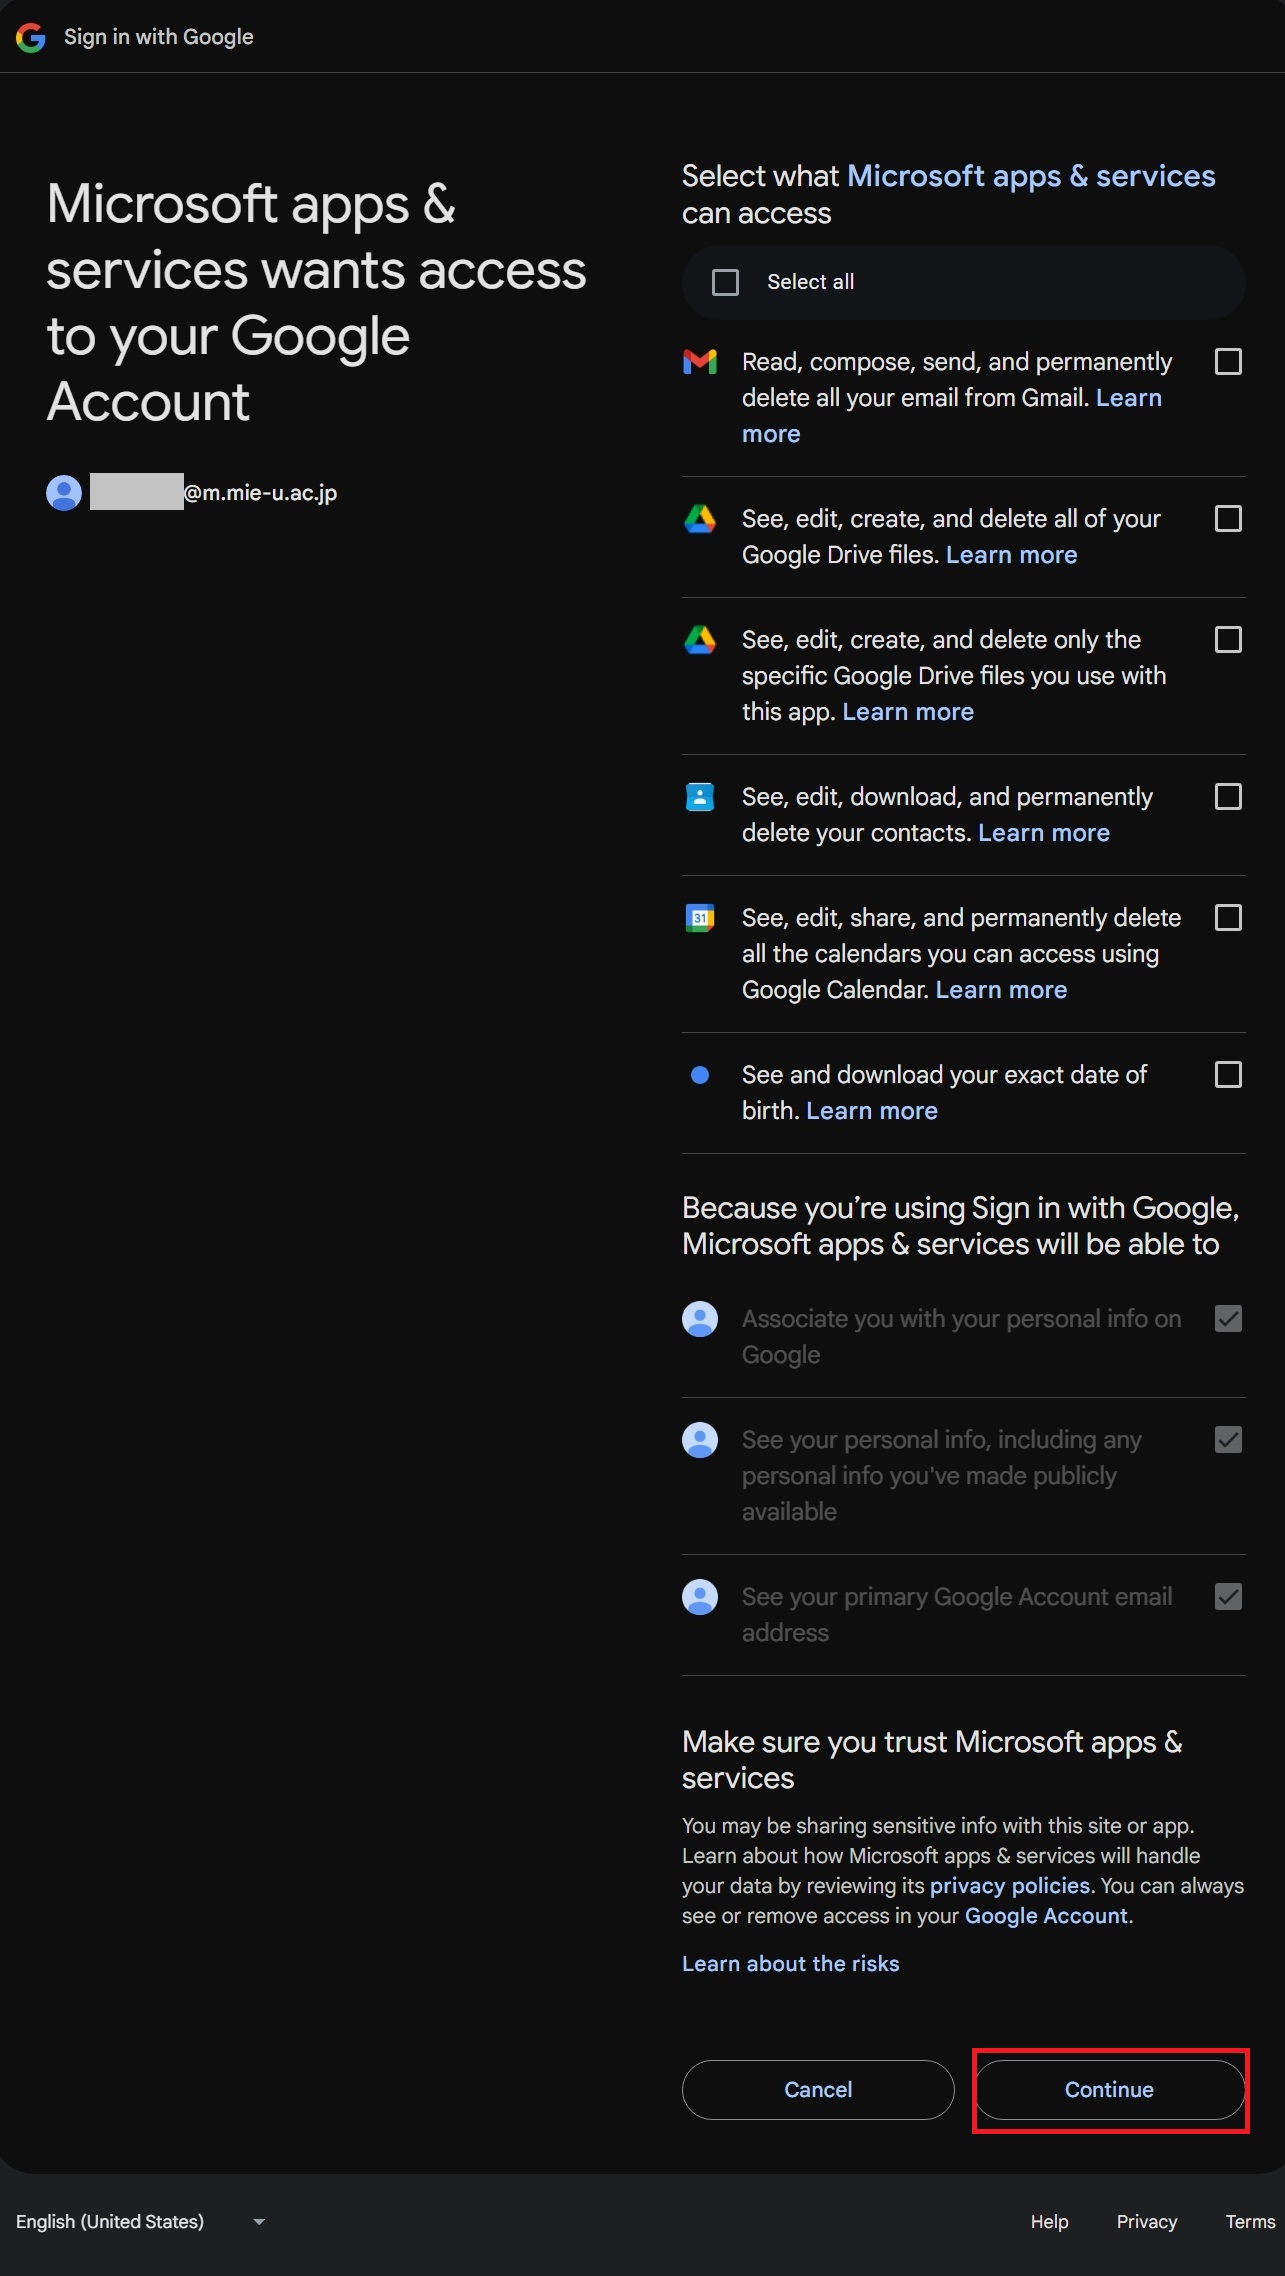Viewport: 1285px width, 2276px height.
Task: Click the account avatar beside the email address
Action: click(x=64, y=493)
